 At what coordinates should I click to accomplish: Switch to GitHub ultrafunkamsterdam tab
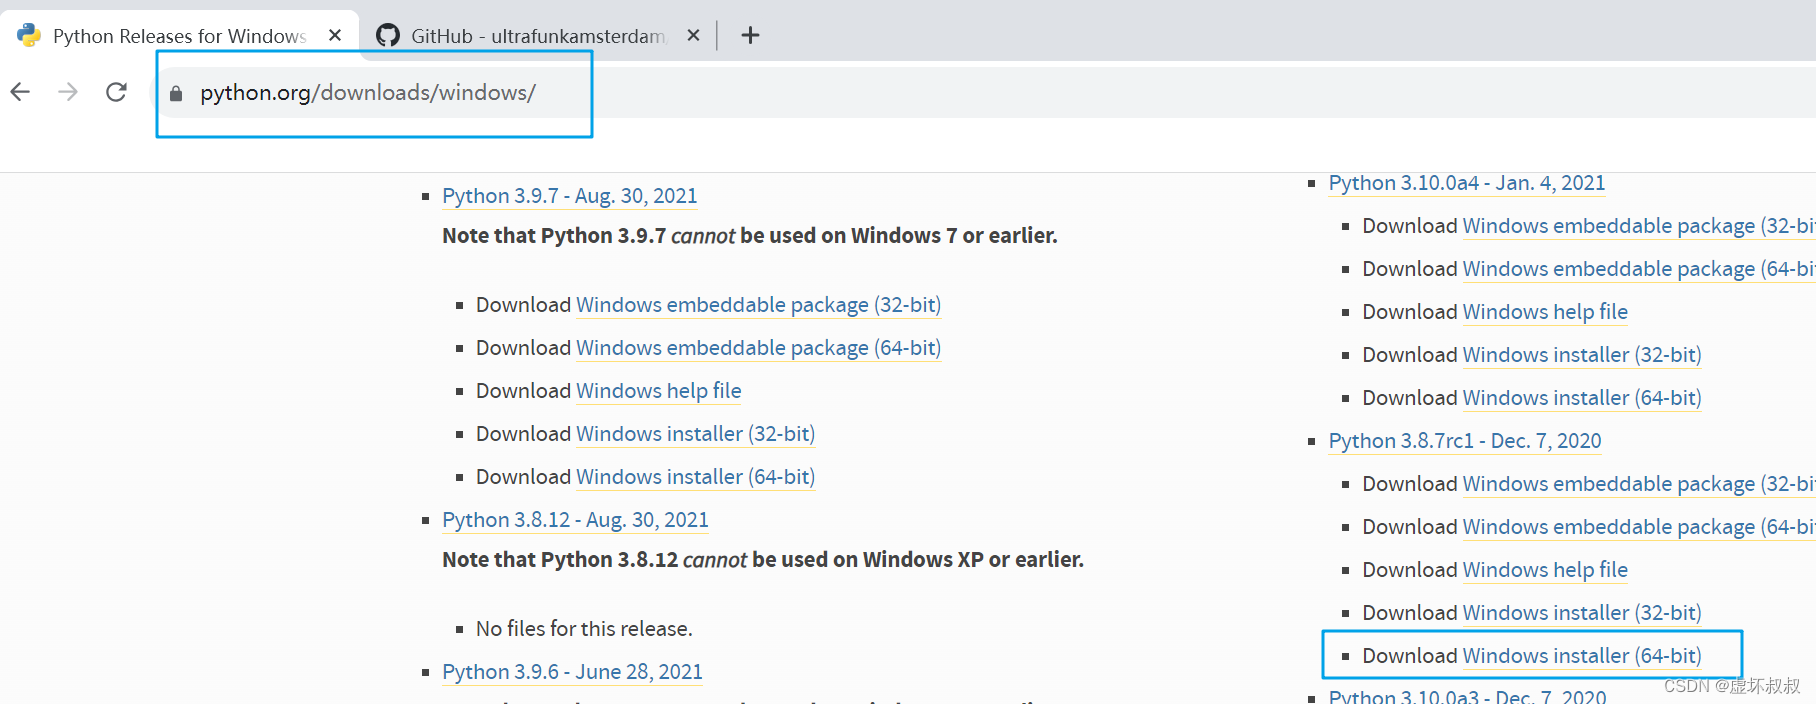click(538, 36)
